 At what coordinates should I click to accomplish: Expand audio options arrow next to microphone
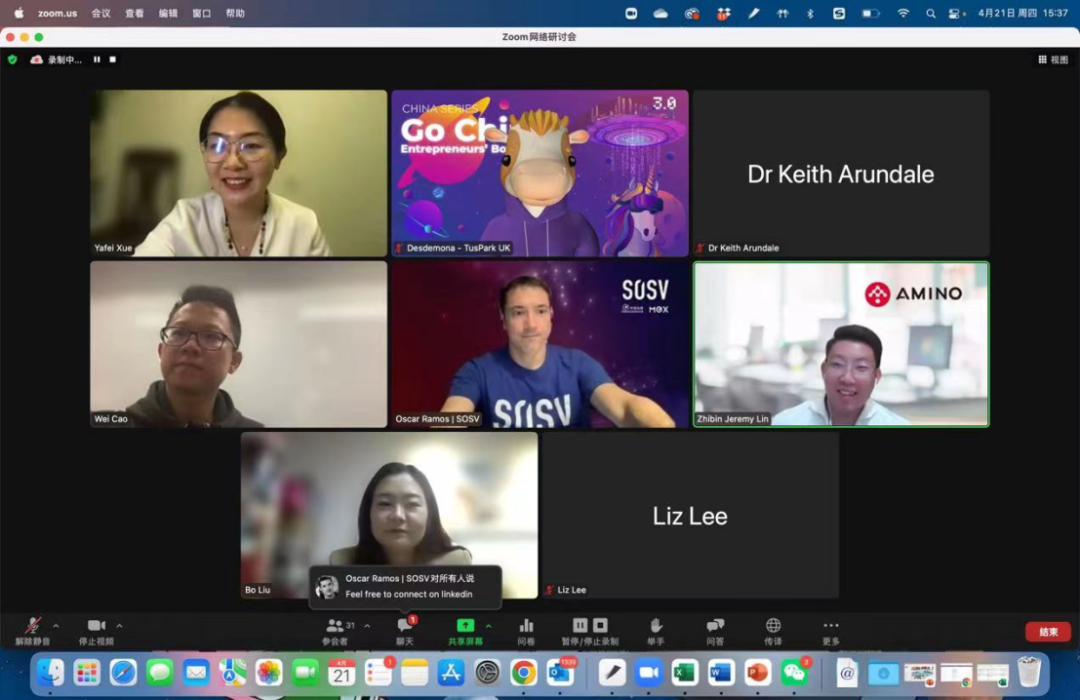[56, 626]
